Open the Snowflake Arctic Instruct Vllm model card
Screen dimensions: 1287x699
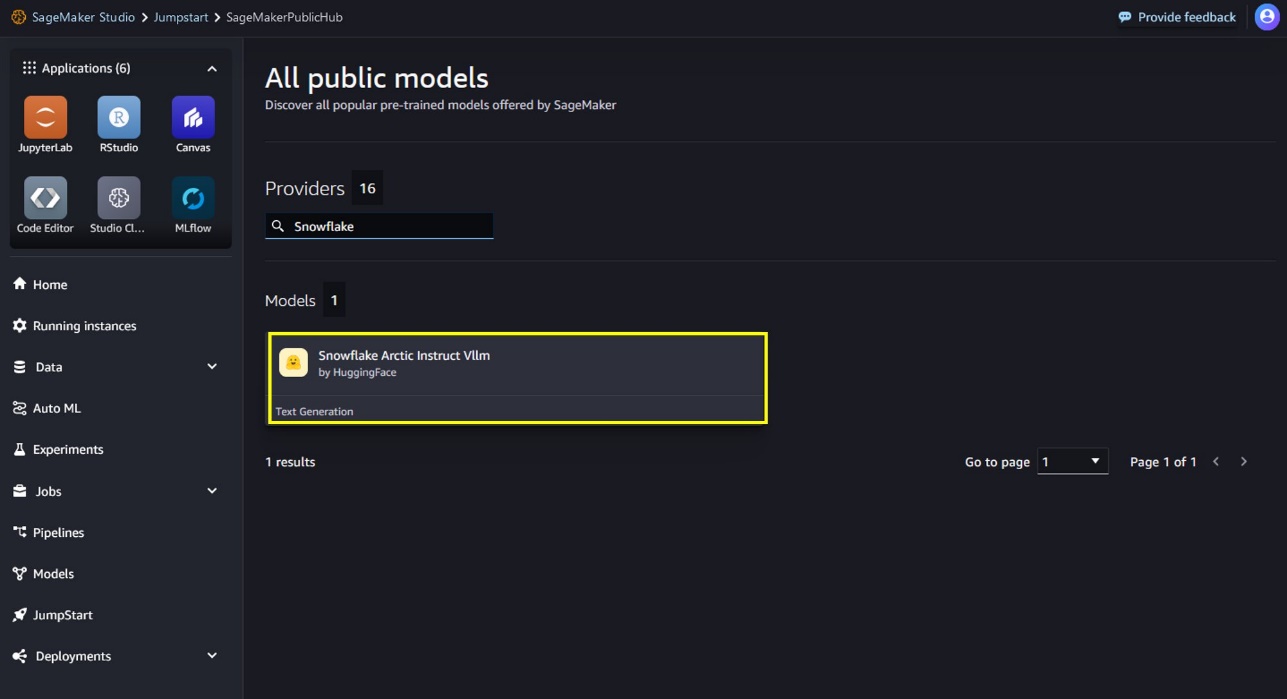point(517,378)
